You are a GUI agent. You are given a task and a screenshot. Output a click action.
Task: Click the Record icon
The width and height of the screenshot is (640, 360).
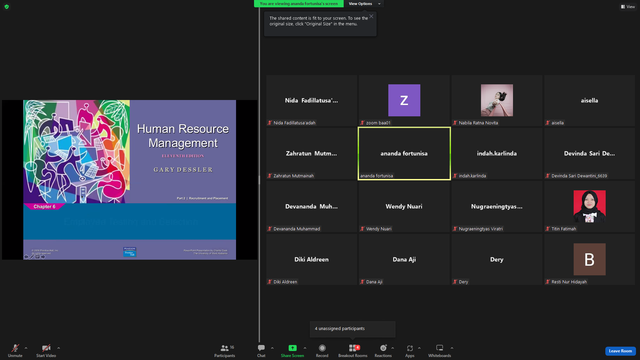tap(322, 348)
